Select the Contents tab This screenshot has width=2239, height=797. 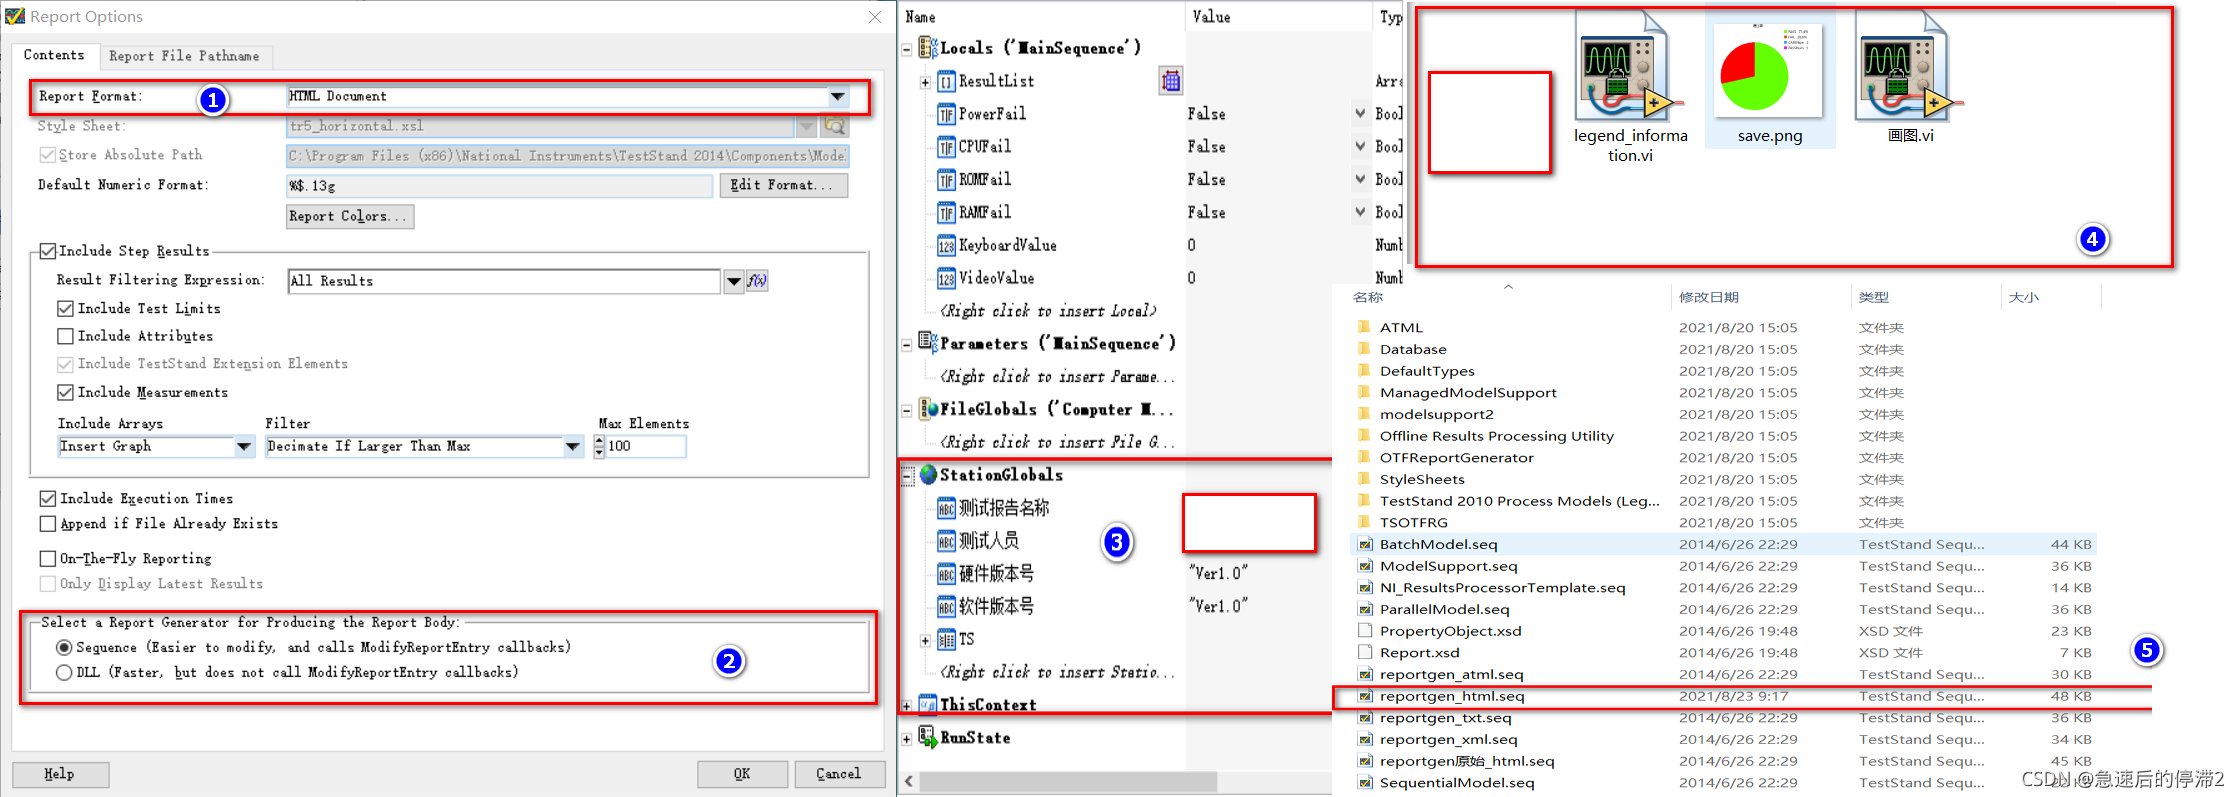coord(54,55)
